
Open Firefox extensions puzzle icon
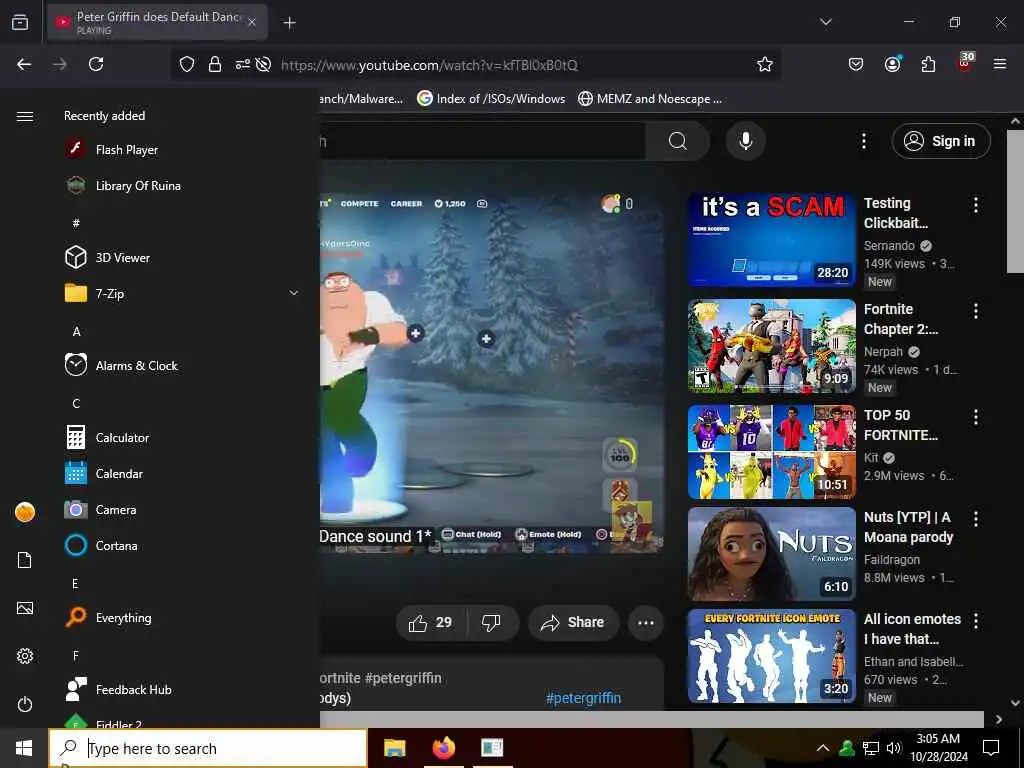coord(928,64)
